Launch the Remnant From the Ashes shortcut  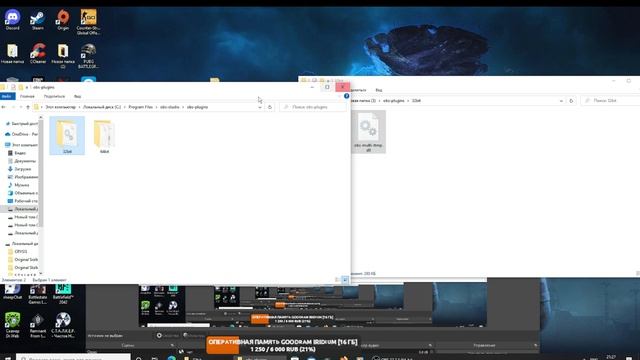38,325
